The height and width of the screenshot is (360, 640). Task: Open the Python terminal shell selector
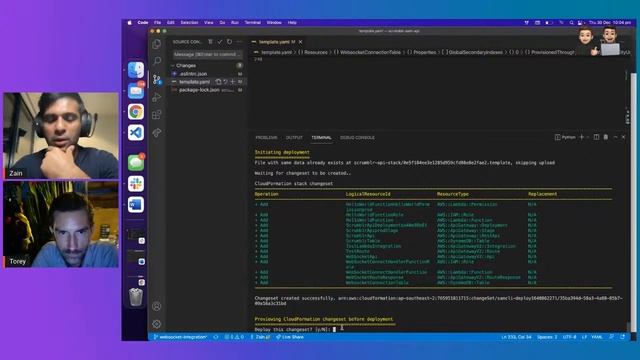[x=565, y=137]
